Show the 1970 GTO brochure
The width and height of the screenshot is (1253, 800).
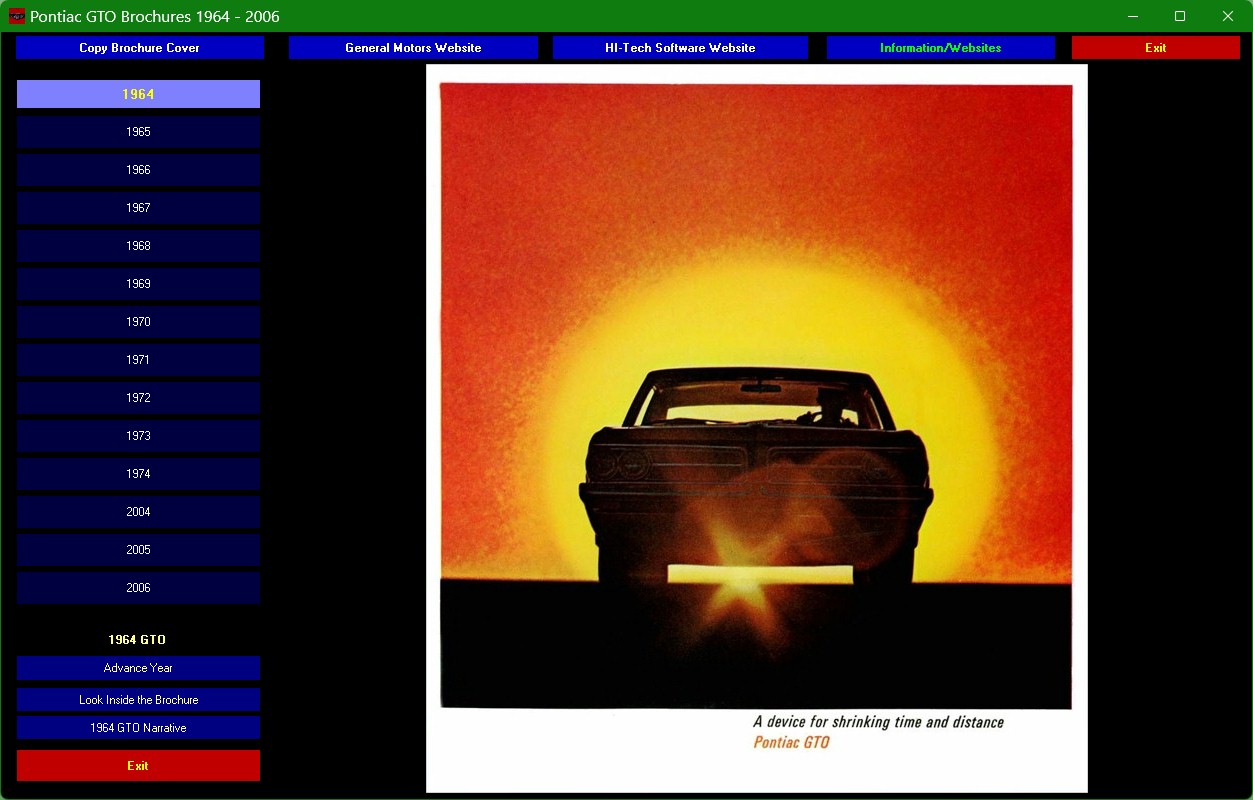(138, 322)
